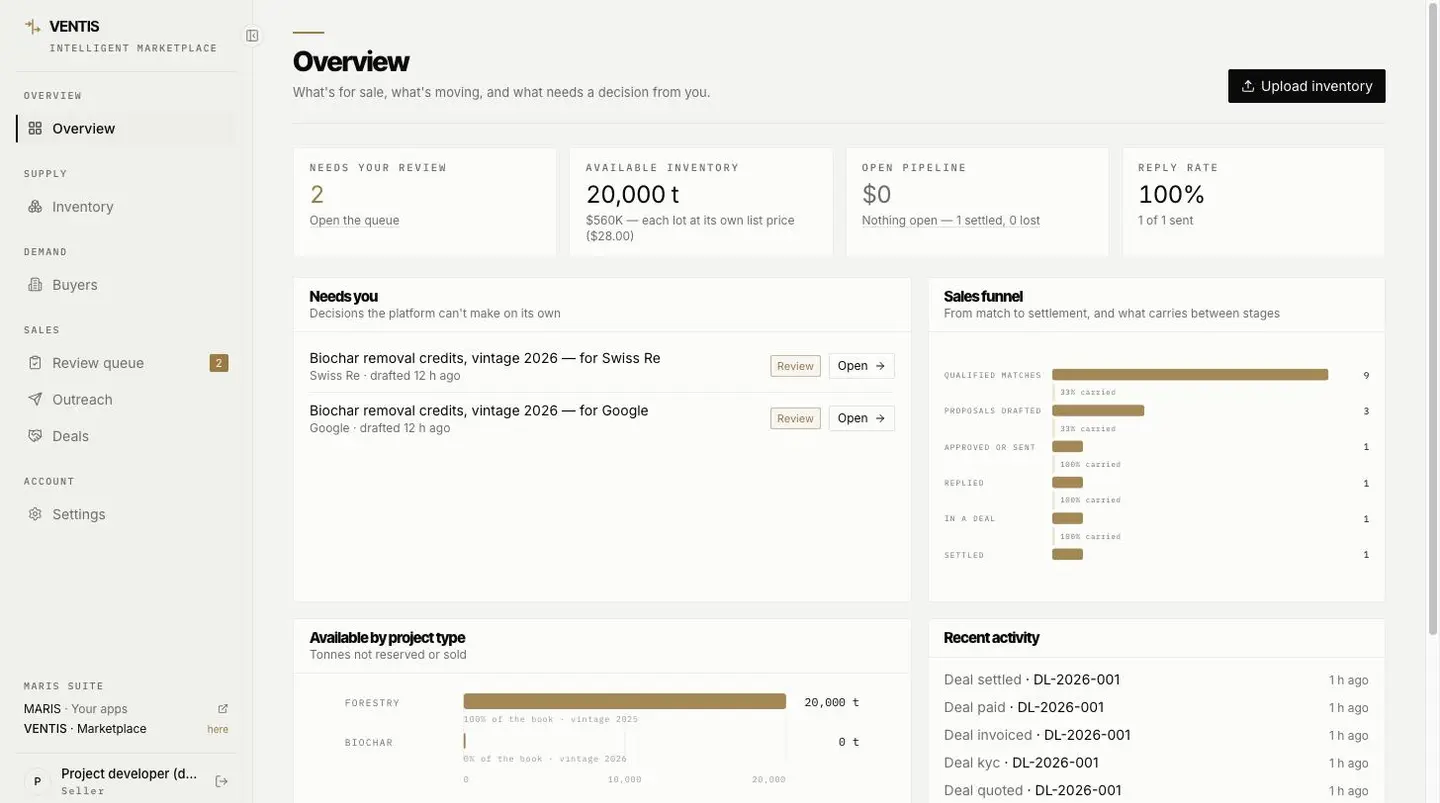Click the Review tag on Swiss Re row
The height and width of the screenshot is (803, 1440).
(795, 366)
